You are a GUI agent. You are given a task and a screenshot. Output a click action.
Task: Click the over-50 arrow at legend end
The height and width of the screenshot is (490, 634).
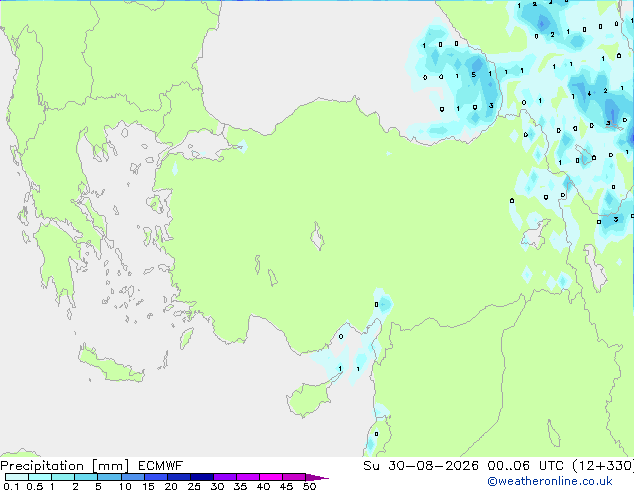pos(317,477)
